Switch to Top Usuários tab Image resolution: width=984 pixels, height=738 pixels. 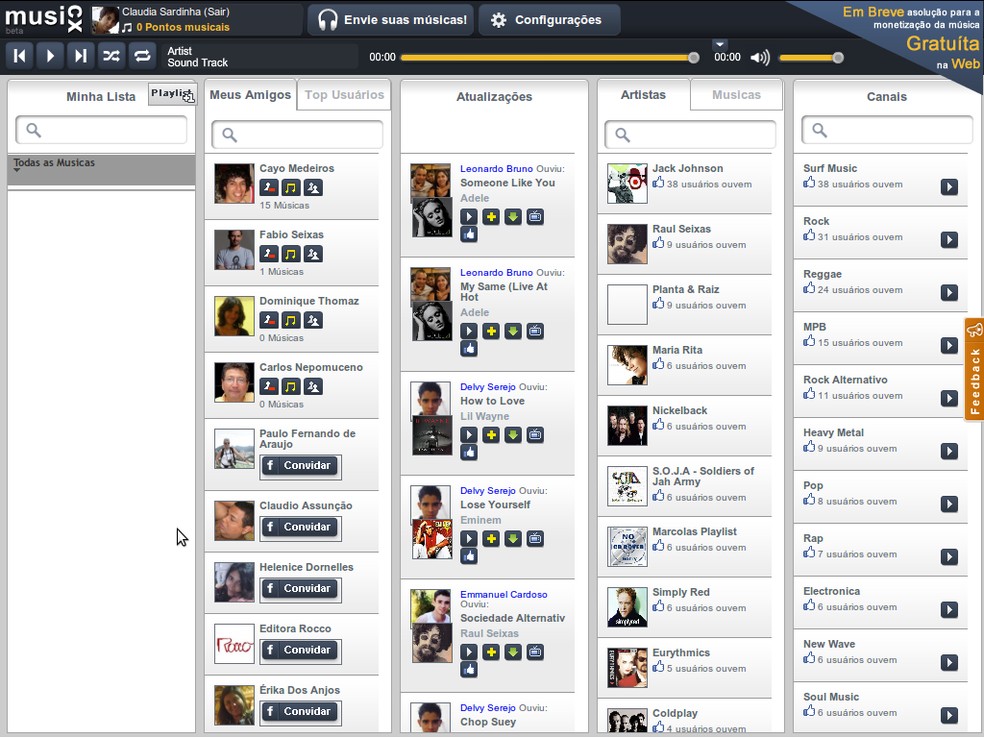[x=344, y=95]
